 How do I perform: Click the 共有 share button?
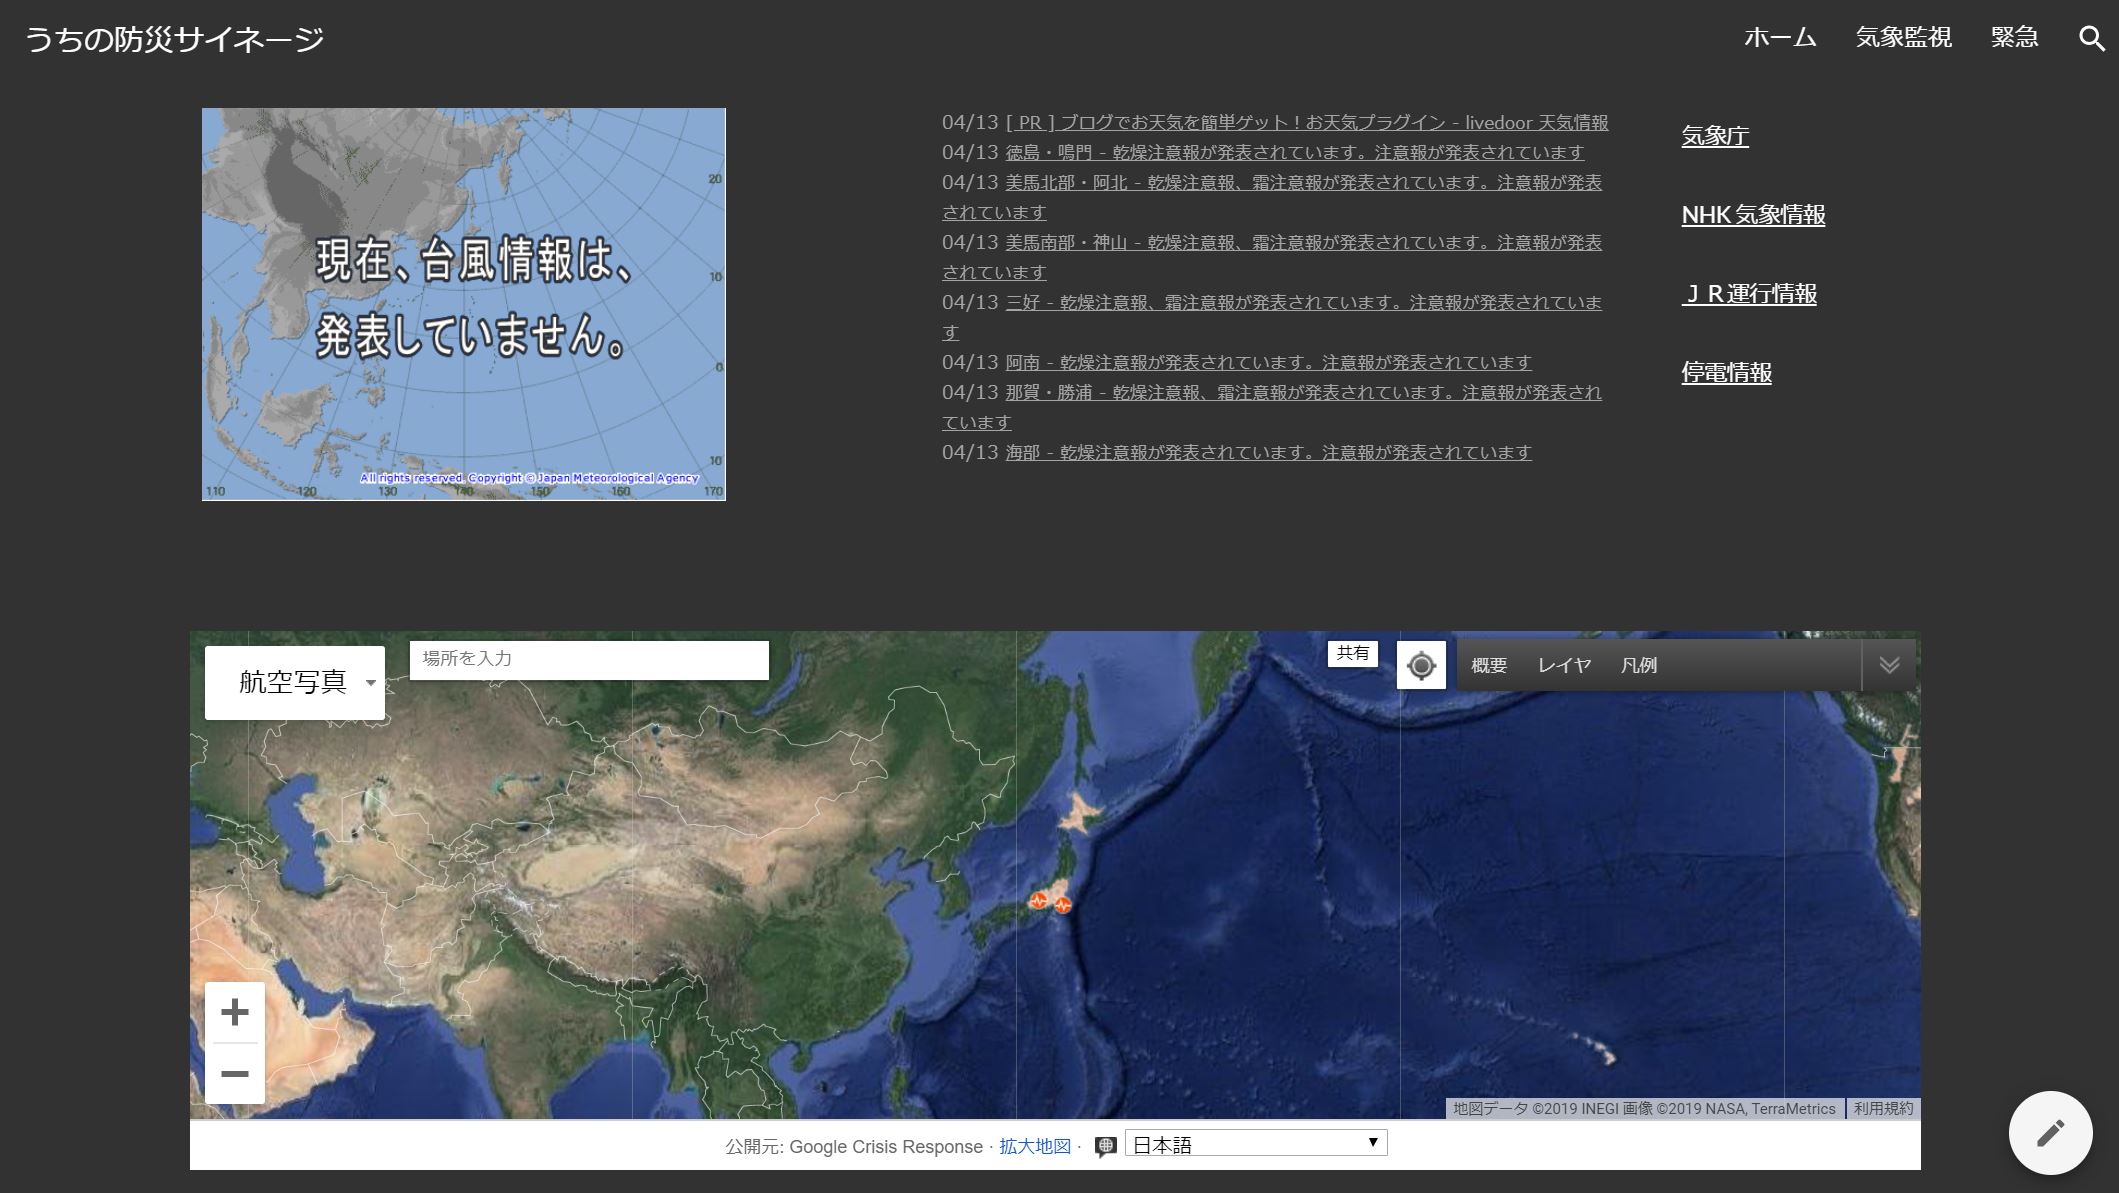1352,653
